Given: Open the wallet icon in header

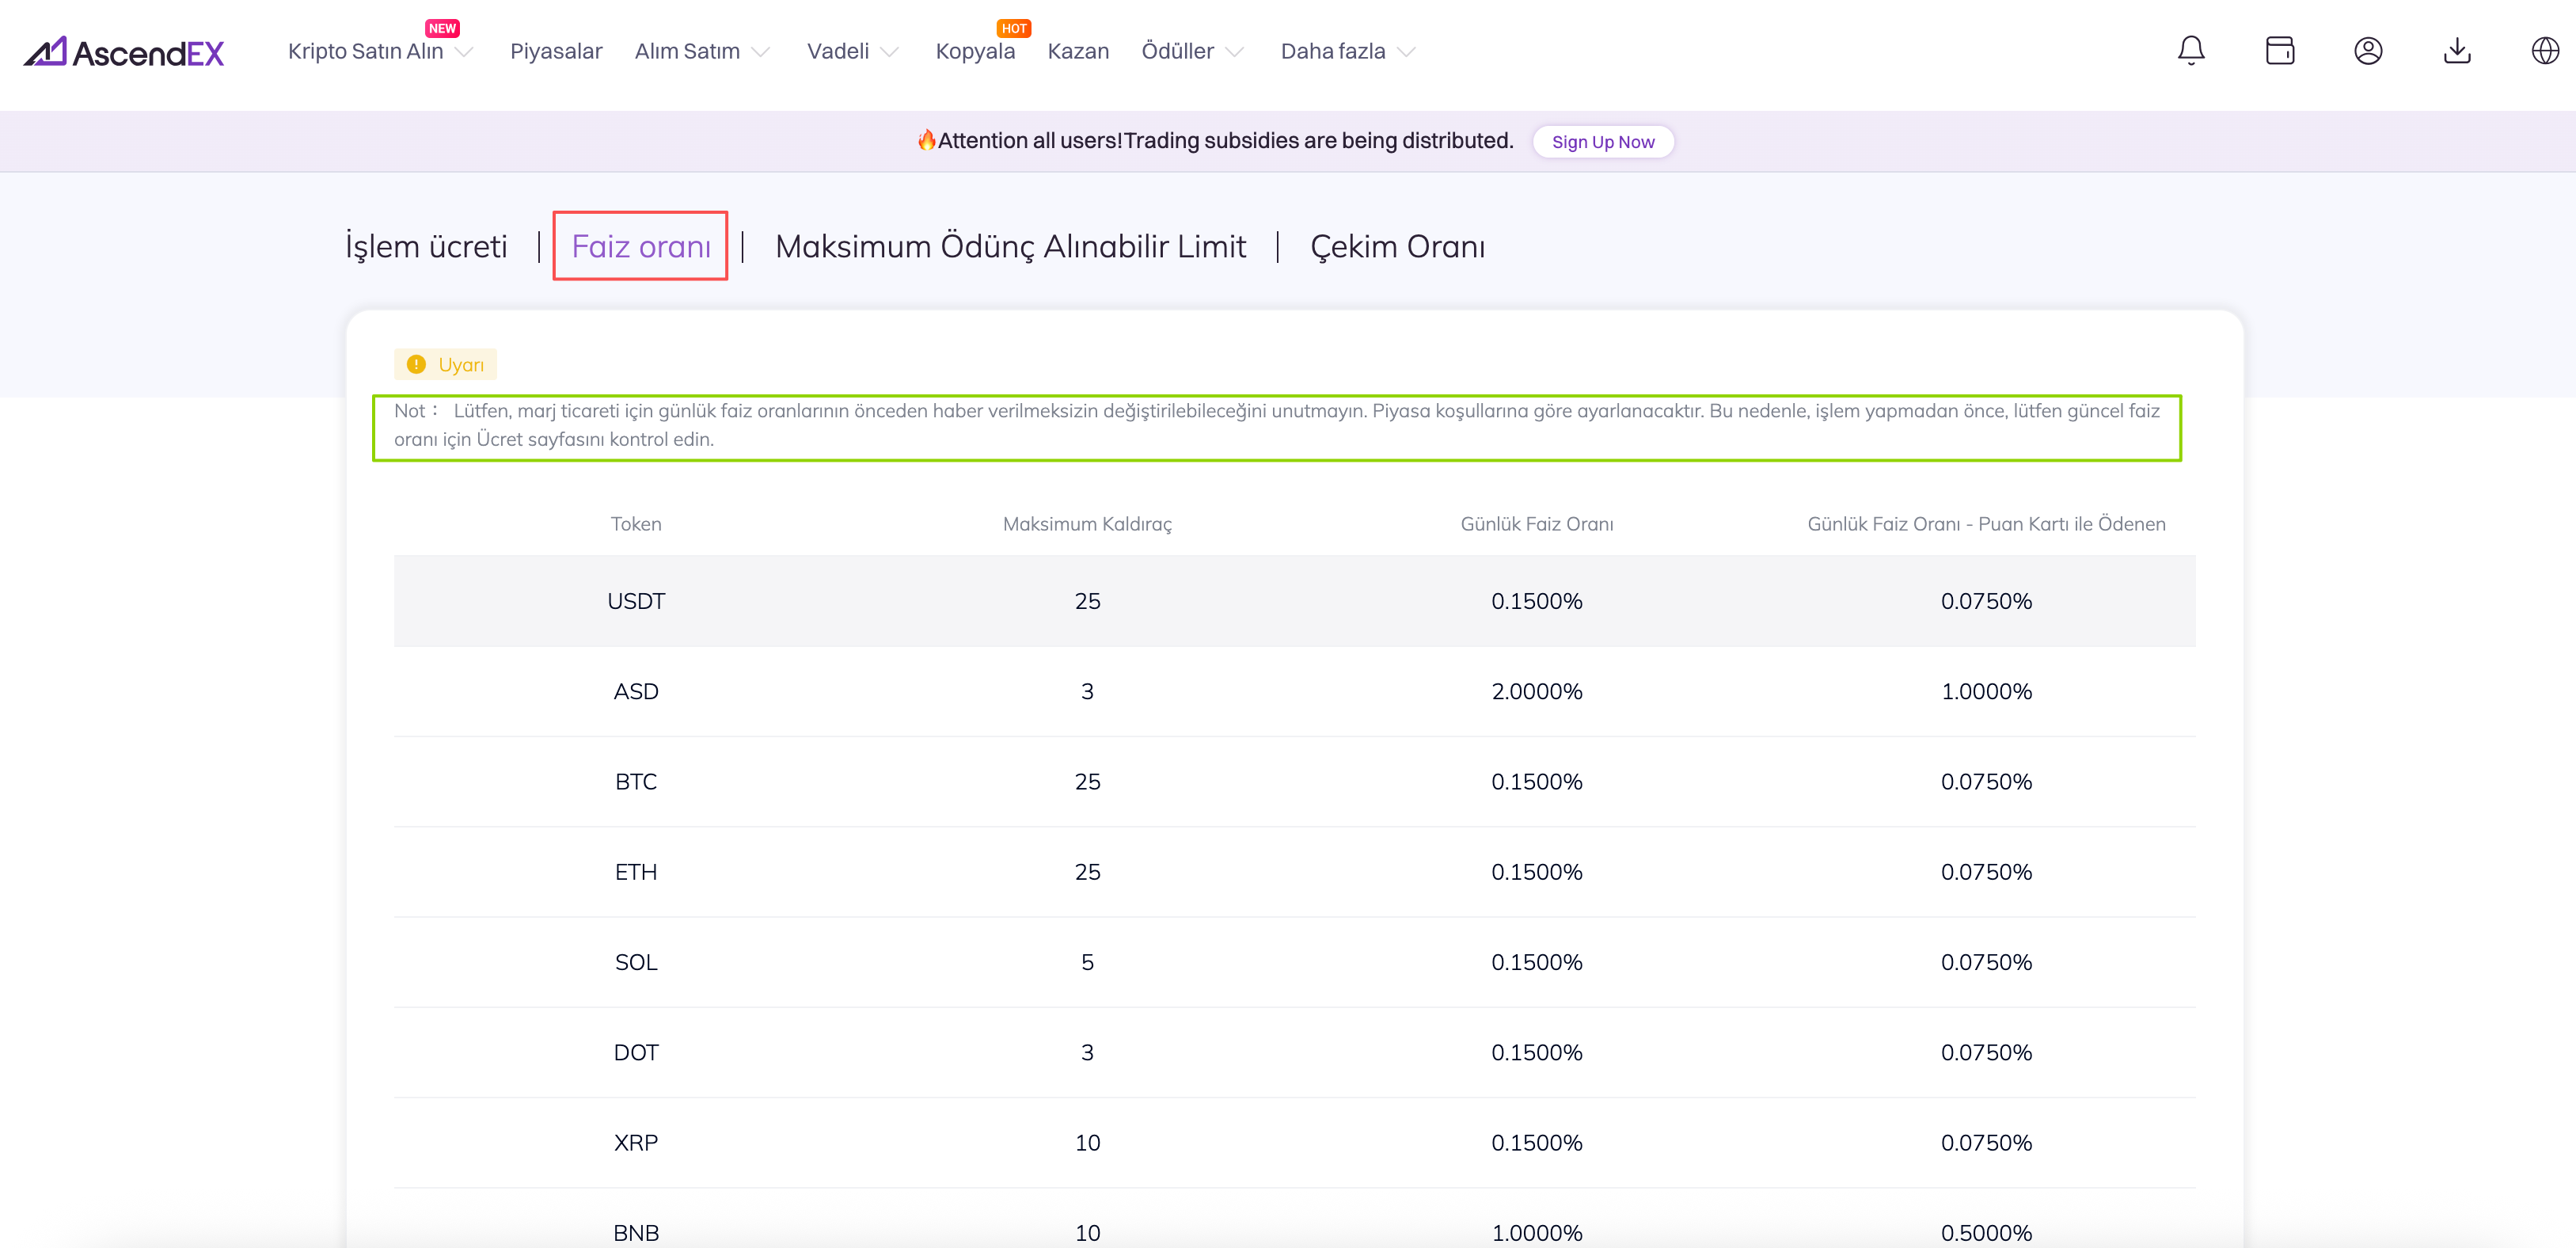Looking at the screenshot, I should click(x=2279, y=51).
